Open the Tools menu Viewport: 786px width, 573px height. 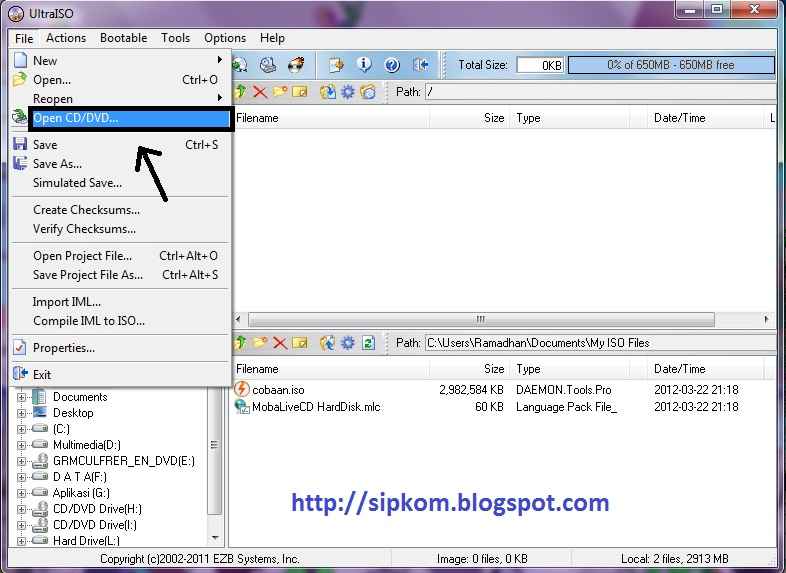pyautogui.click(x=175, y=38)
